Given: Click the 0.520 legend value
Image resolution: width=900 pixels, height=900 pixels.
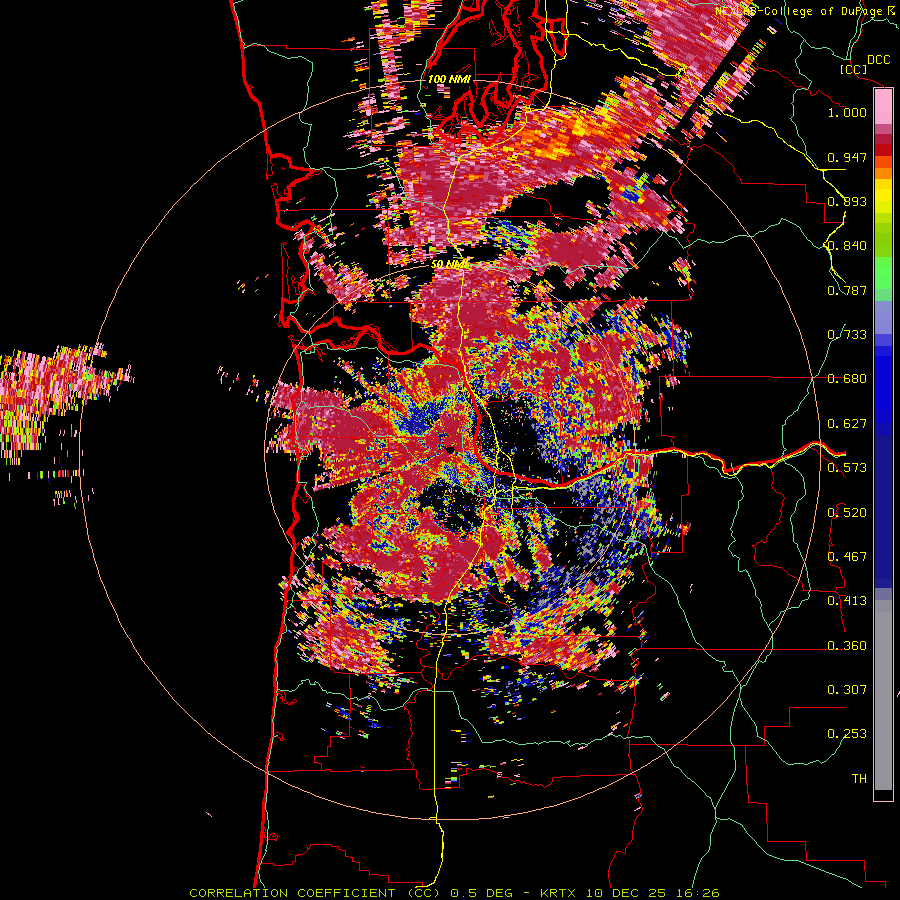Looking at the screenshot, I should pos(847,513).
